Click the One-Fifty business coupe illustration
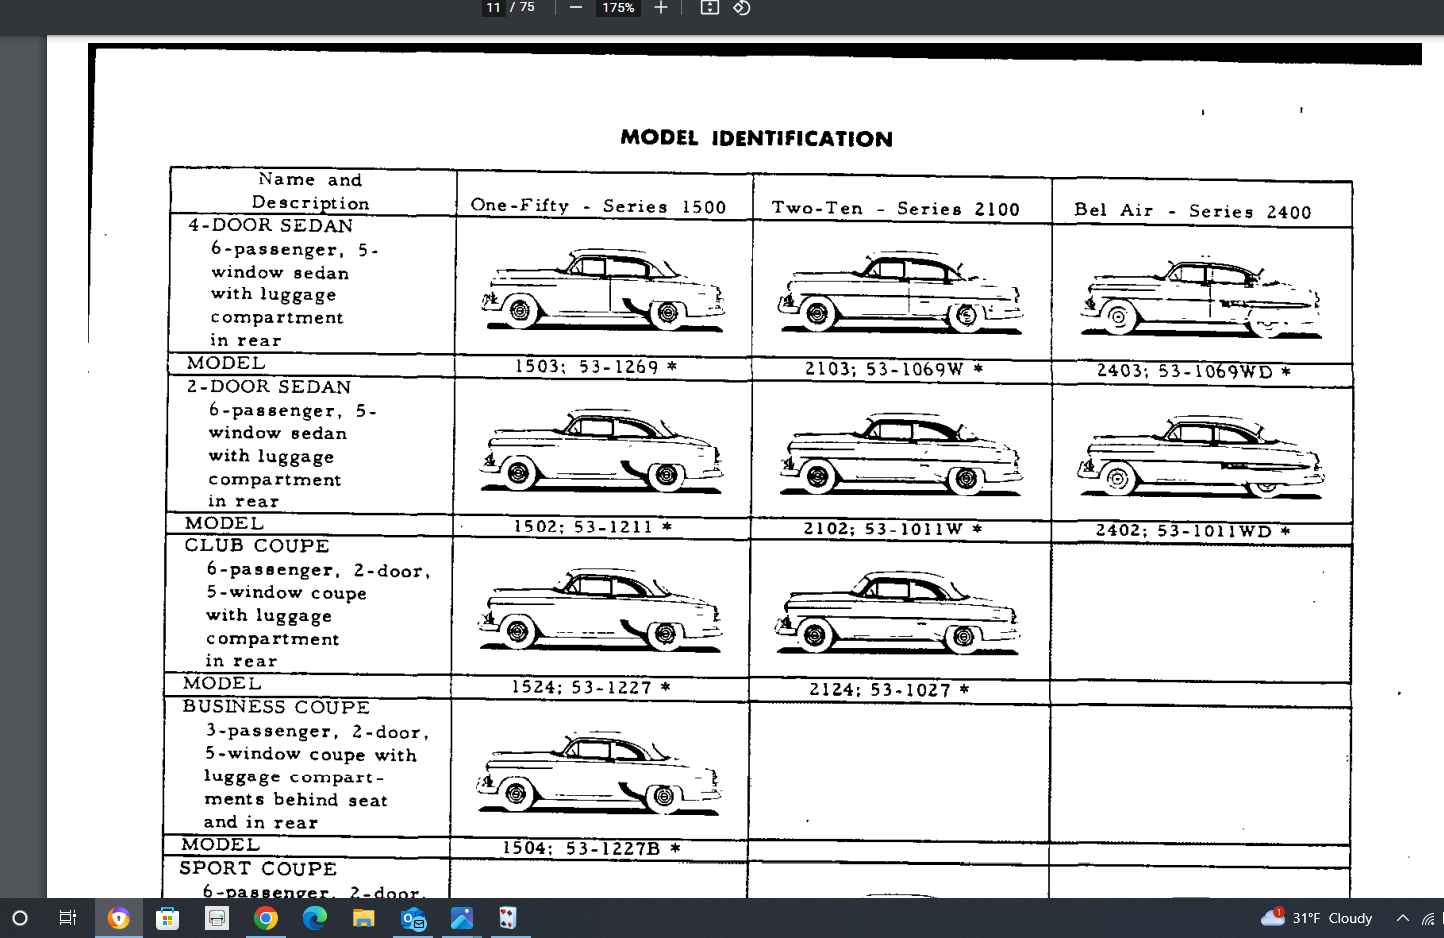Viewport: 1444px width, 938px height. click(599, 773)
